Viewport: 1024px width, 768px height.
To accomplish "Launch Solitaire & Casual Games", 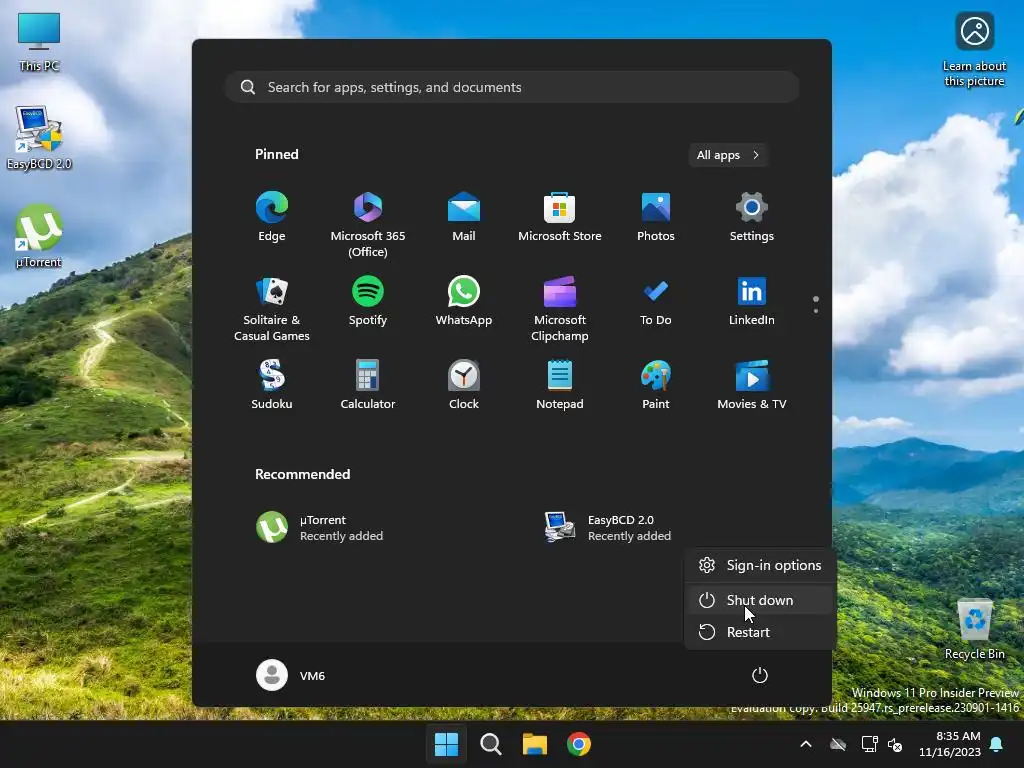I will (x=272, y=309).
